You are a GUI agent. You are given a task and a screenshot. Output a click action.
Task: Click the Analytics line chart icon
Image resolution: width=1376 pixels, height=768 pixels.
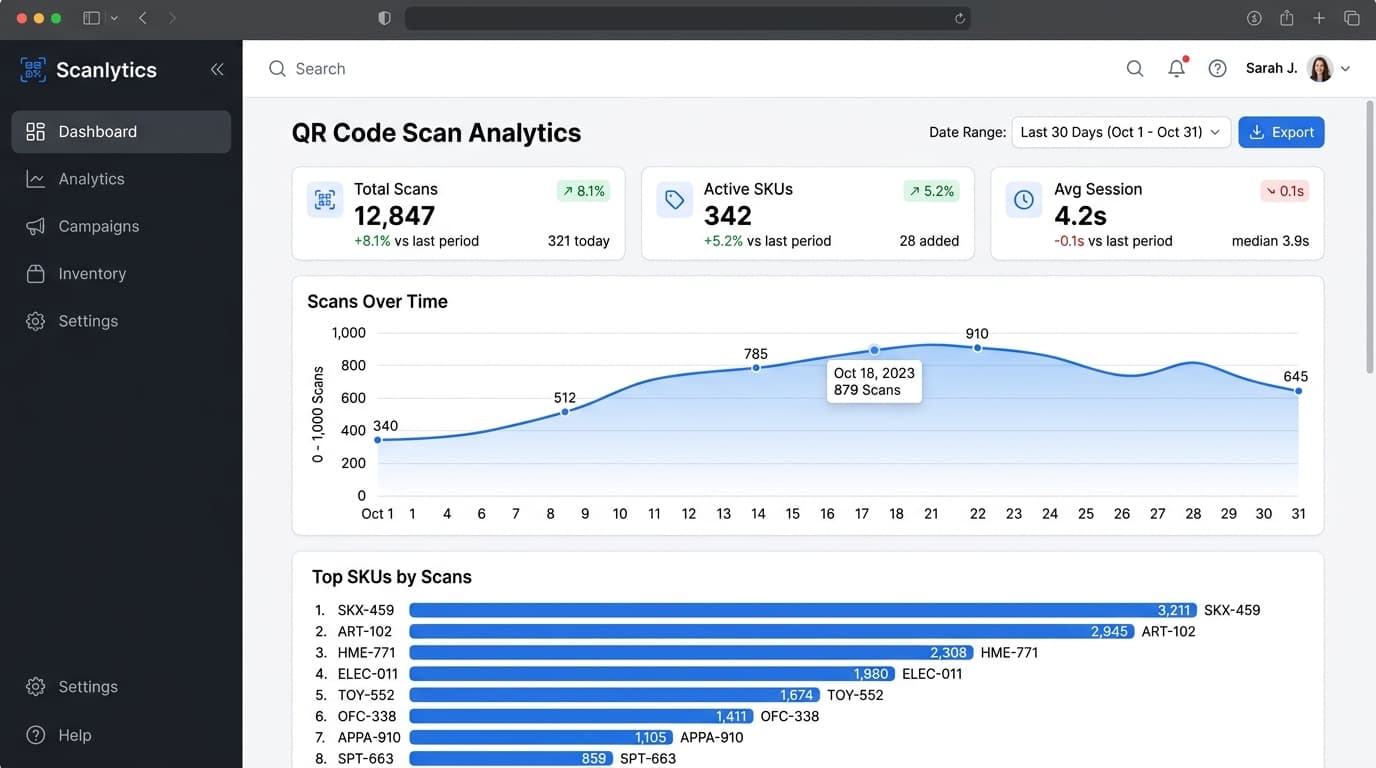point(36,179)
